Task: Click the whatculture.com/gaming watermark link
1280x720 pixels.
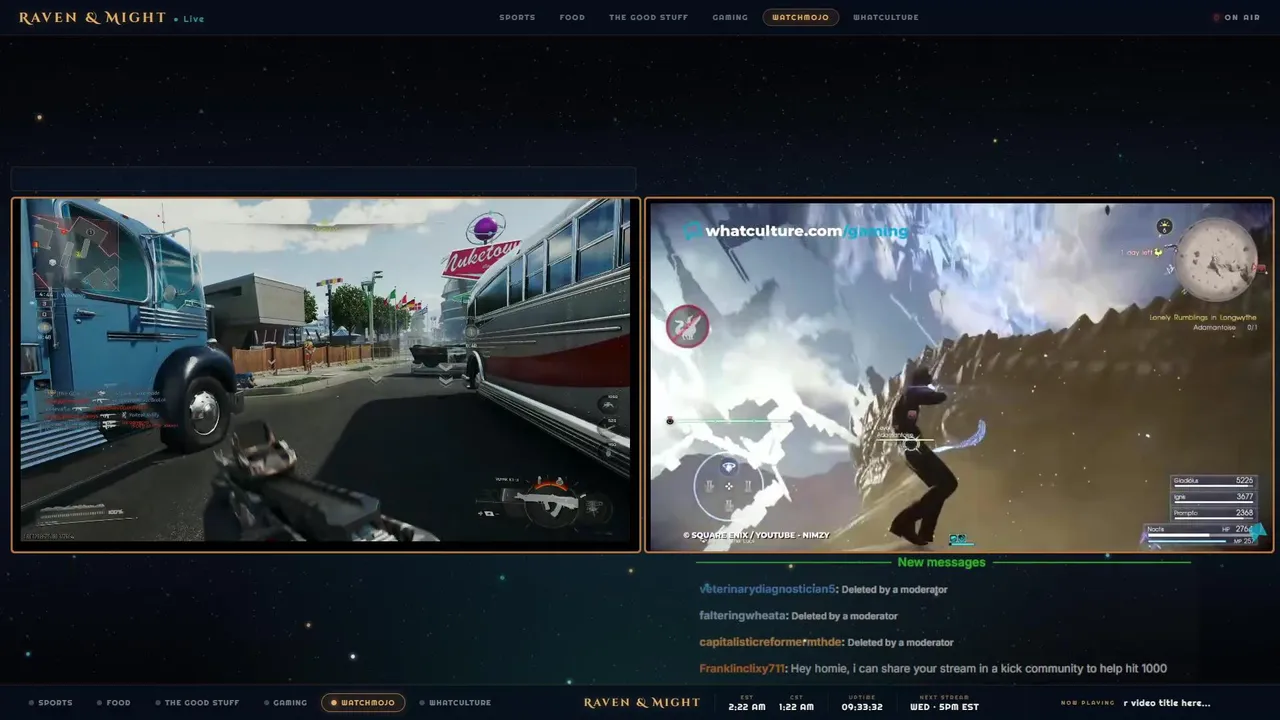Action: [x=796, y=231]
